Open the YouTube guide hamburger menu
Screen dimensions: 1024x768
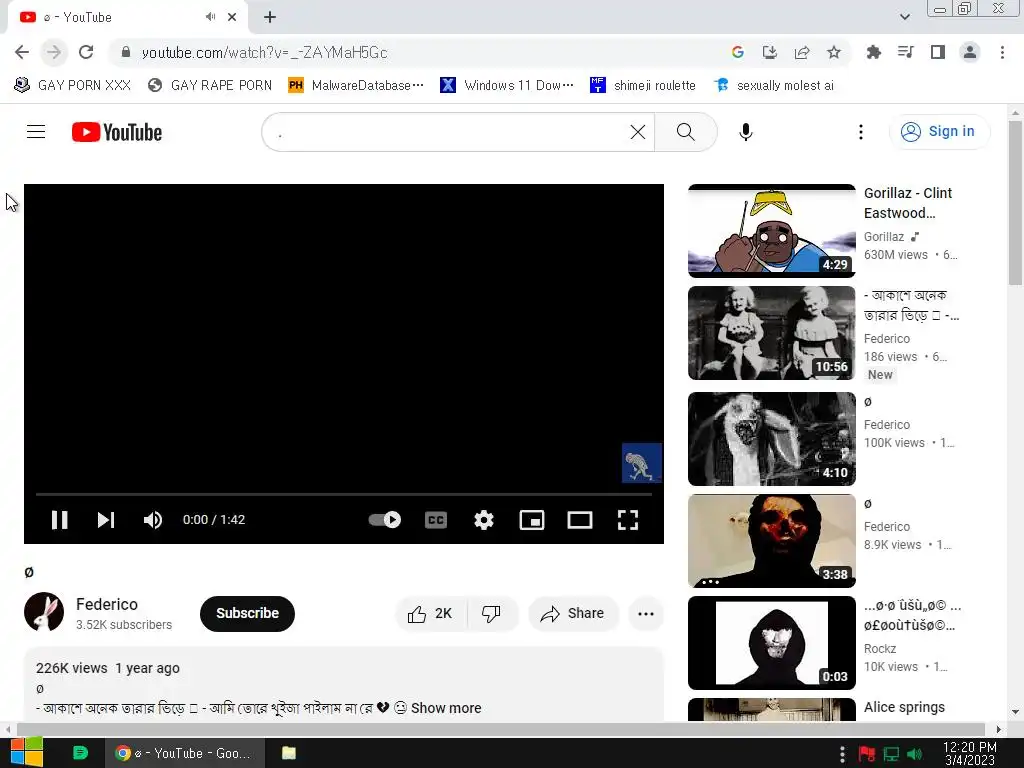[x=36, y=132]
